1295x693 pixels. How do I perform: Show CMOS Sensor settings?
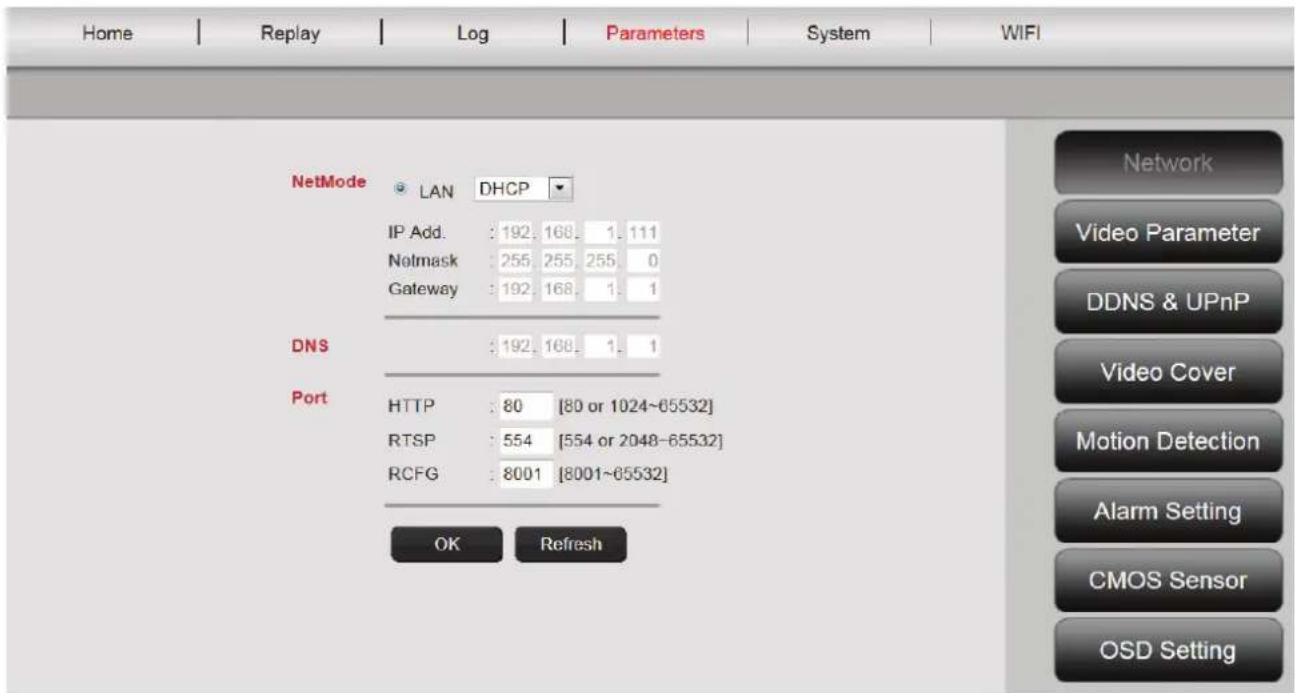click(x=1168, y=581)
